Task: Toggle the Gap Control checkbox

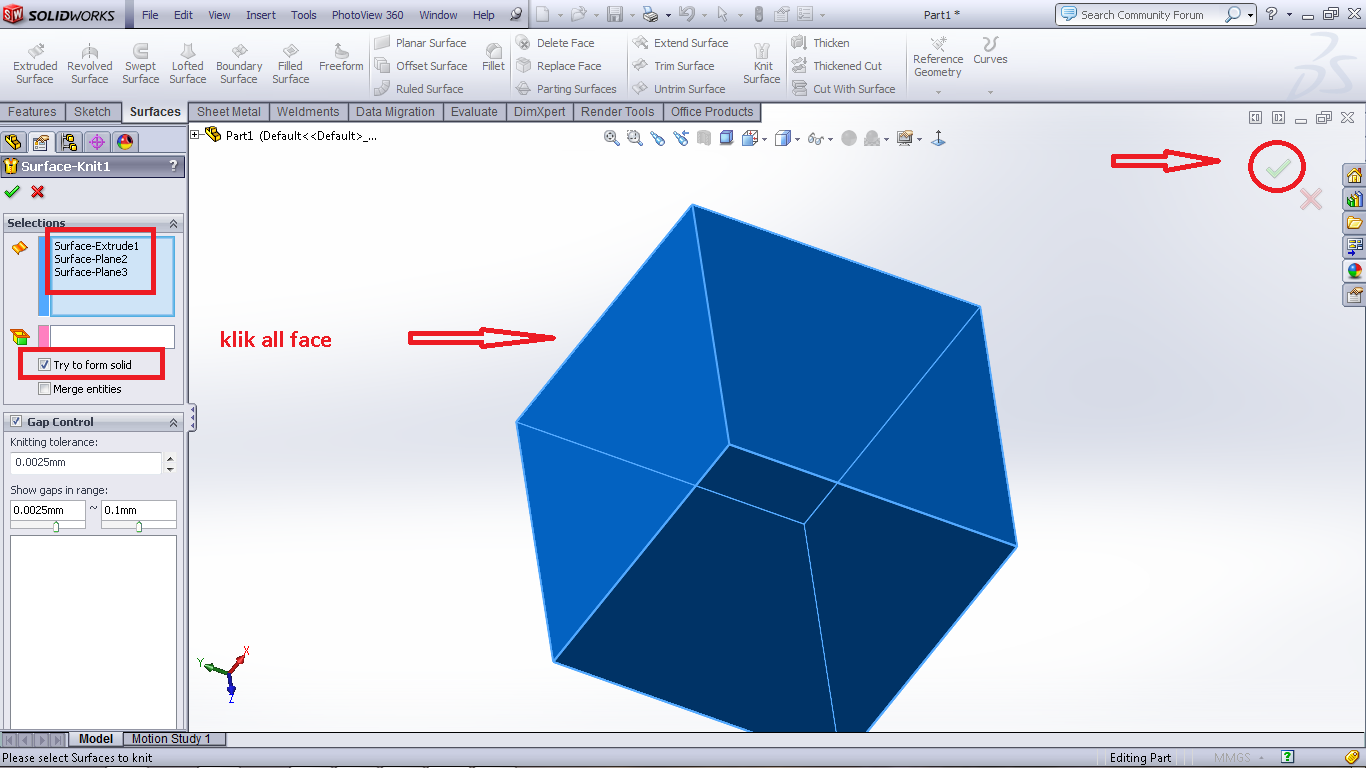Action: tap(15, 422)
